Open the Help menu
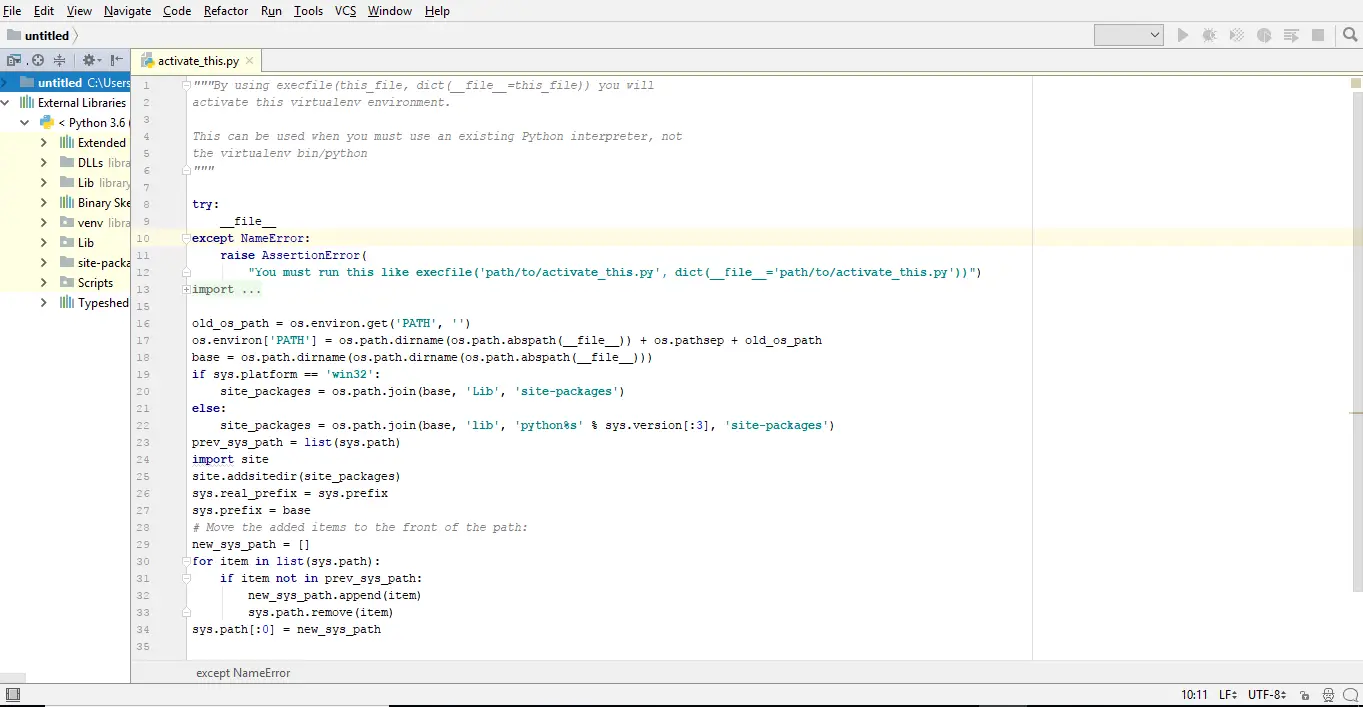This screenshot has width=1363, height=707. click(437, 11)
